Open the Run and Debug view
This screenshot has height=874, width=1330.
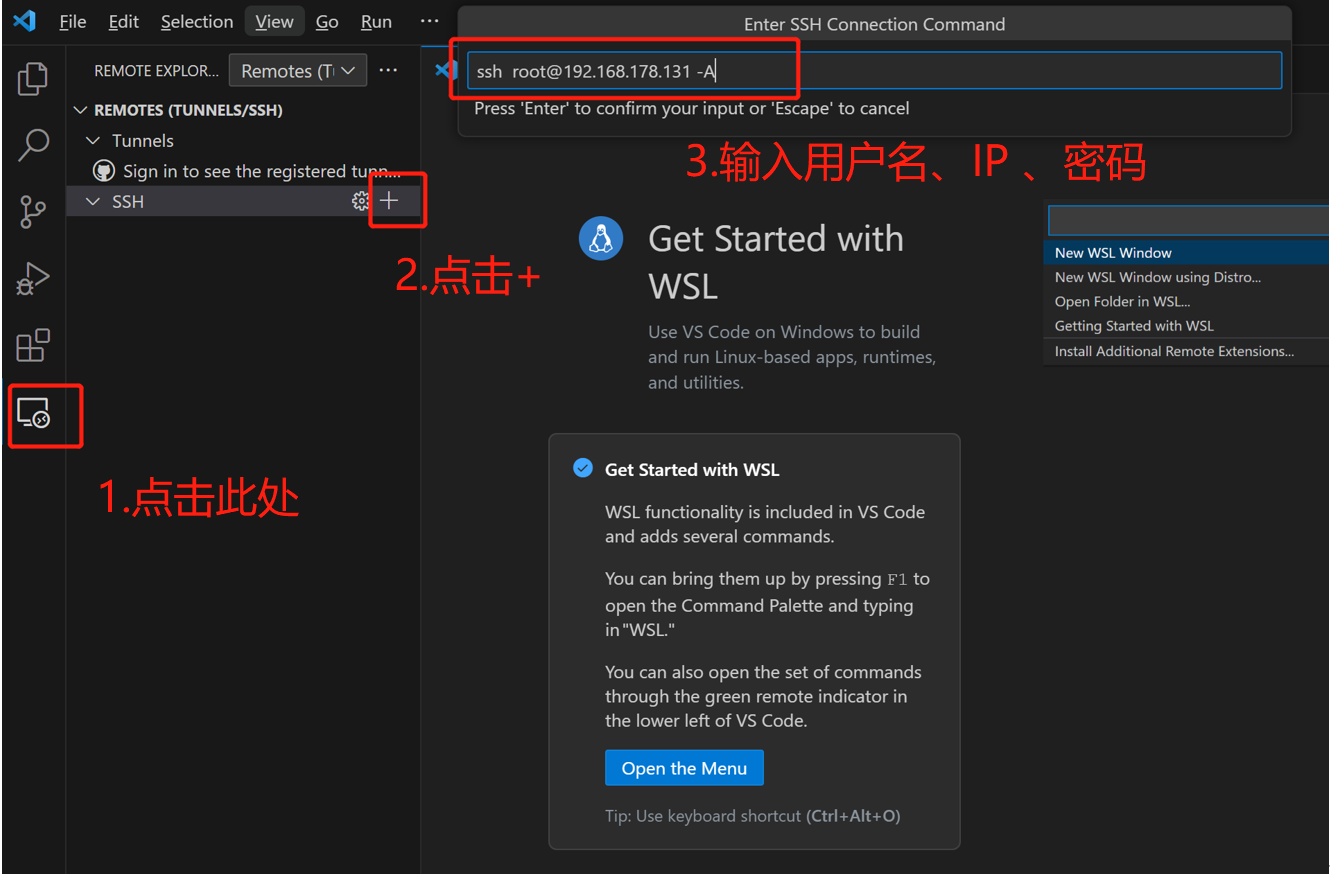(x=33, y=279)
